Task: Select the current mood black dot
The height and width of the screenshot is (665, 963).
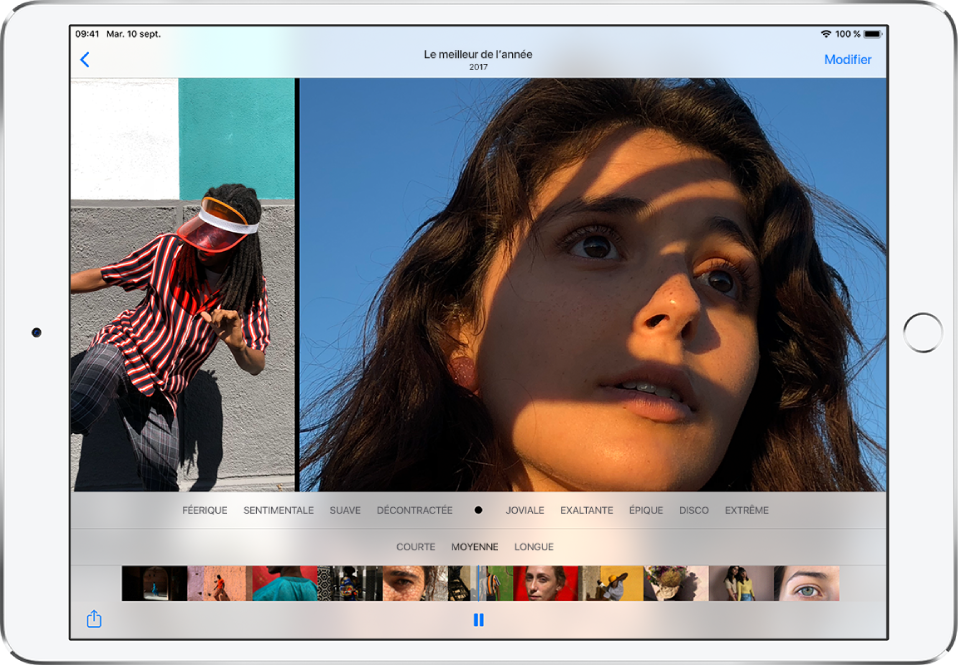Action: pyautogui.click(x=478, y=510)
